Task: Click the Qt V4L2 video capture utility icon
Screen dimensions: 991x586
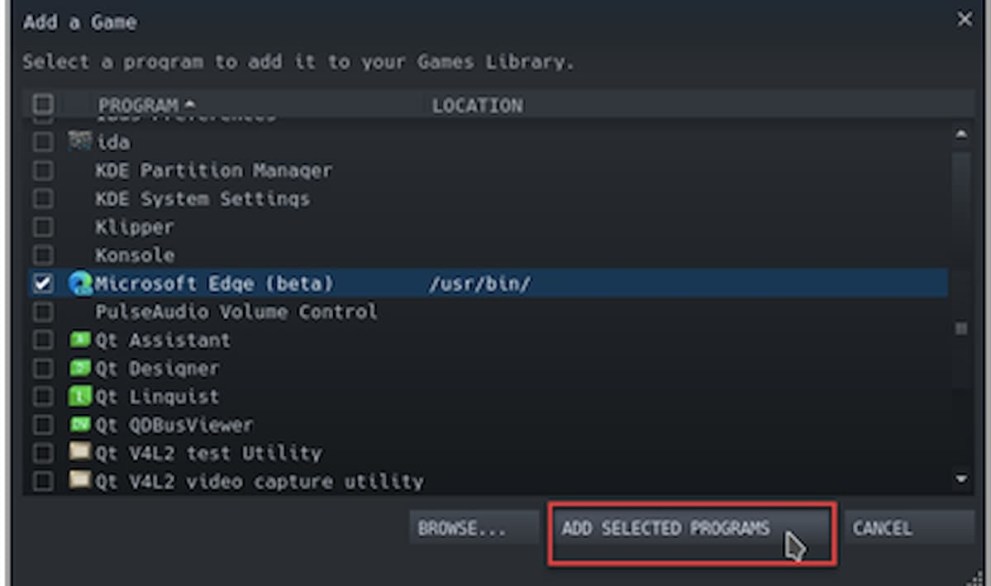Action: click(81, 481)
